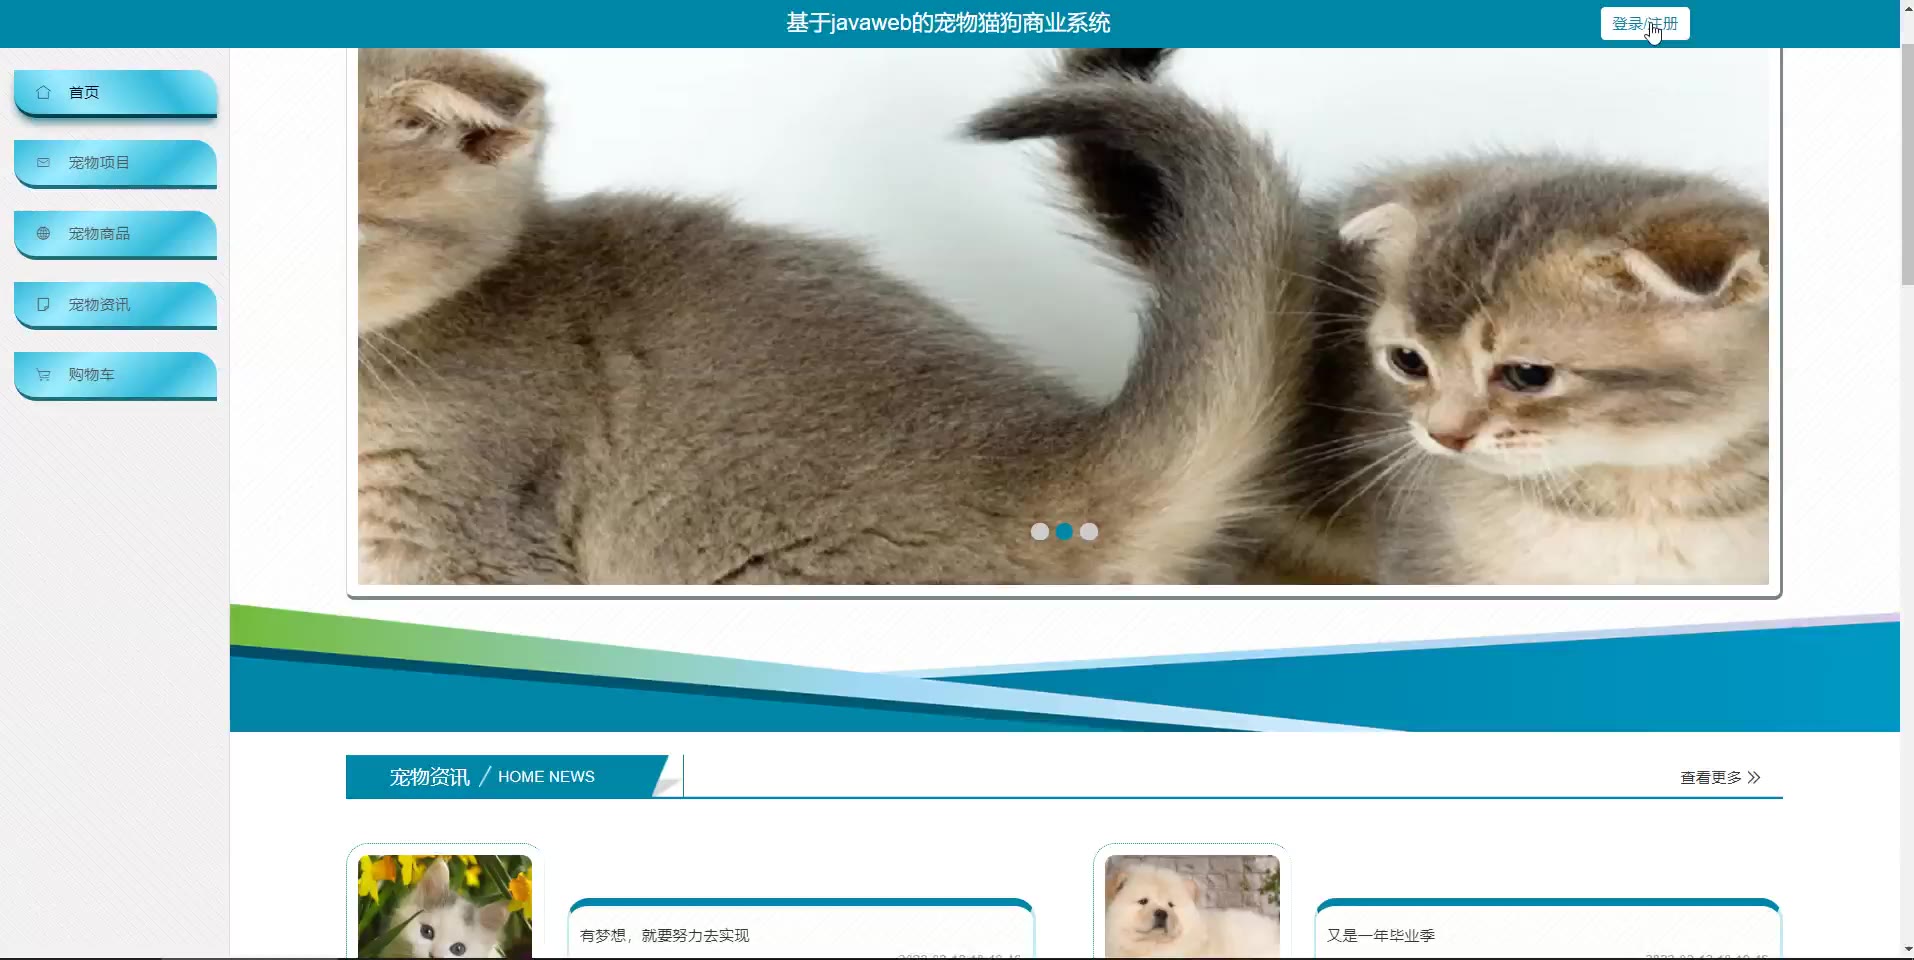Click the kitten banner image

1063,316
